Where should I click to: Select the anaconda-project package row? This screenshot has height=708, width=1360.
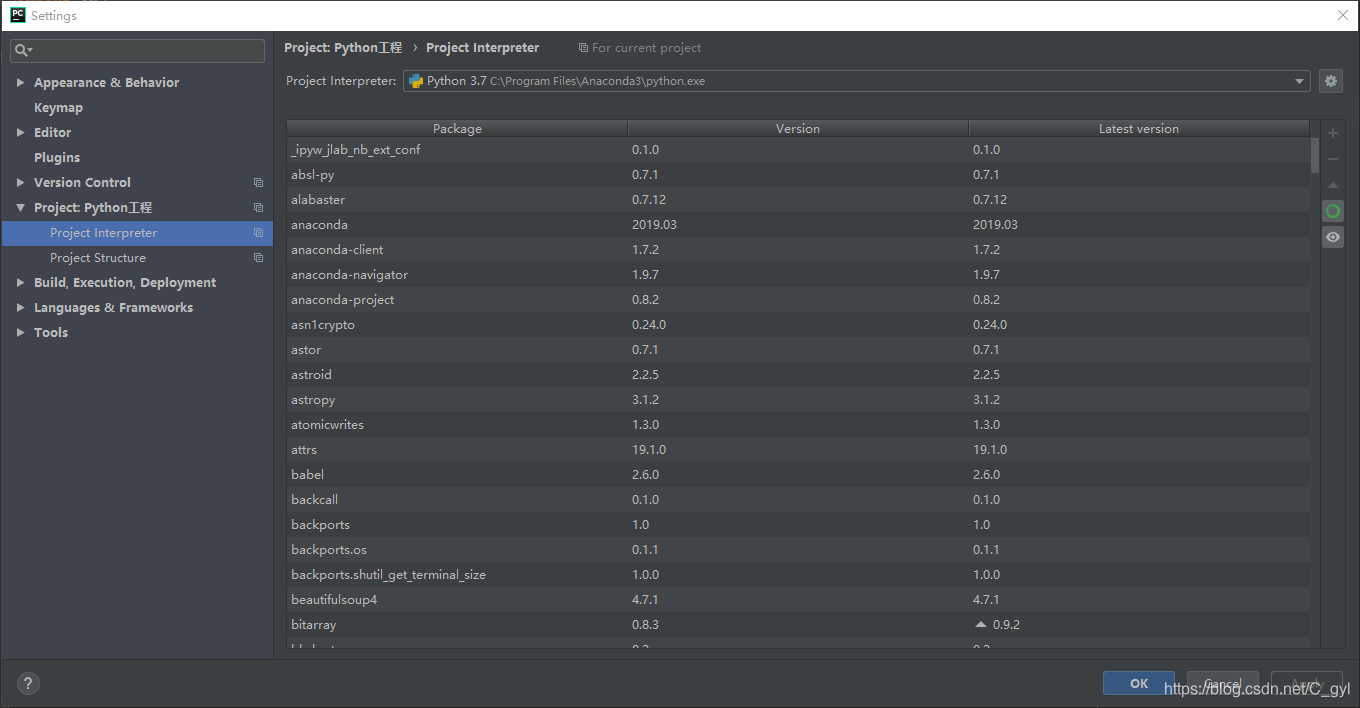(x=798, y=300)
